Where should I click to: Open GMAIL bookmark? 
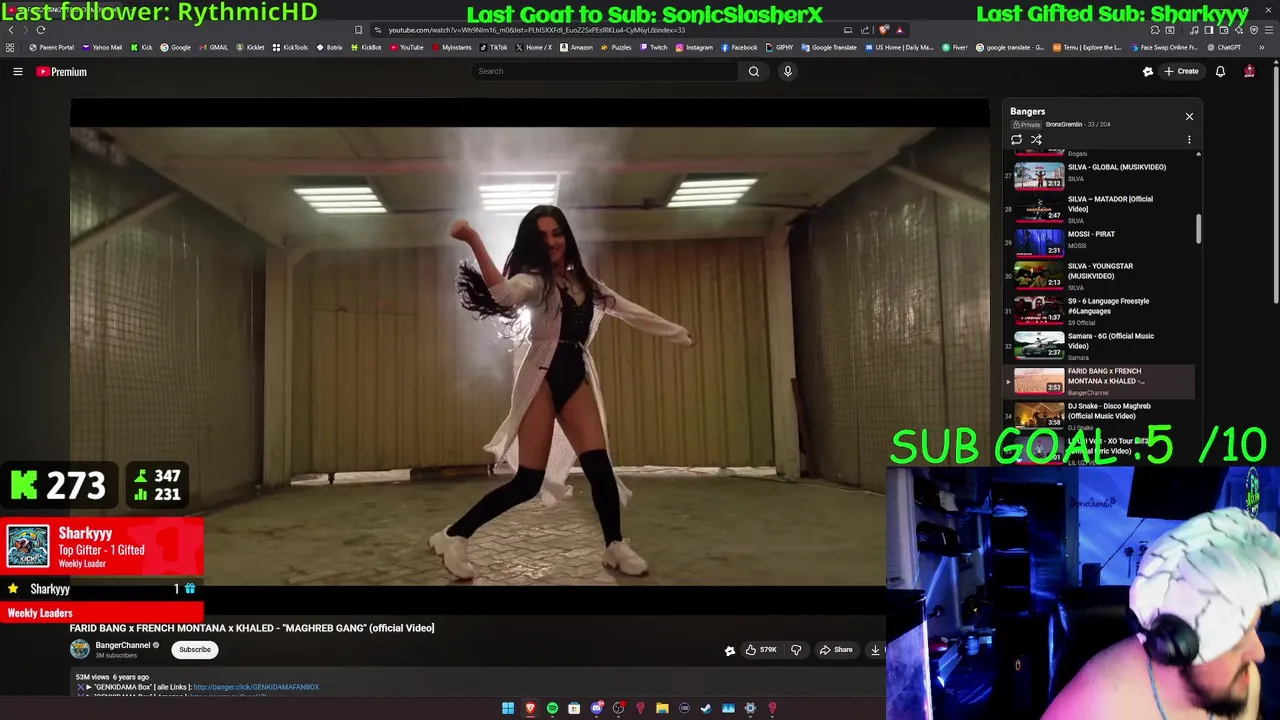[x=214, y=47]
